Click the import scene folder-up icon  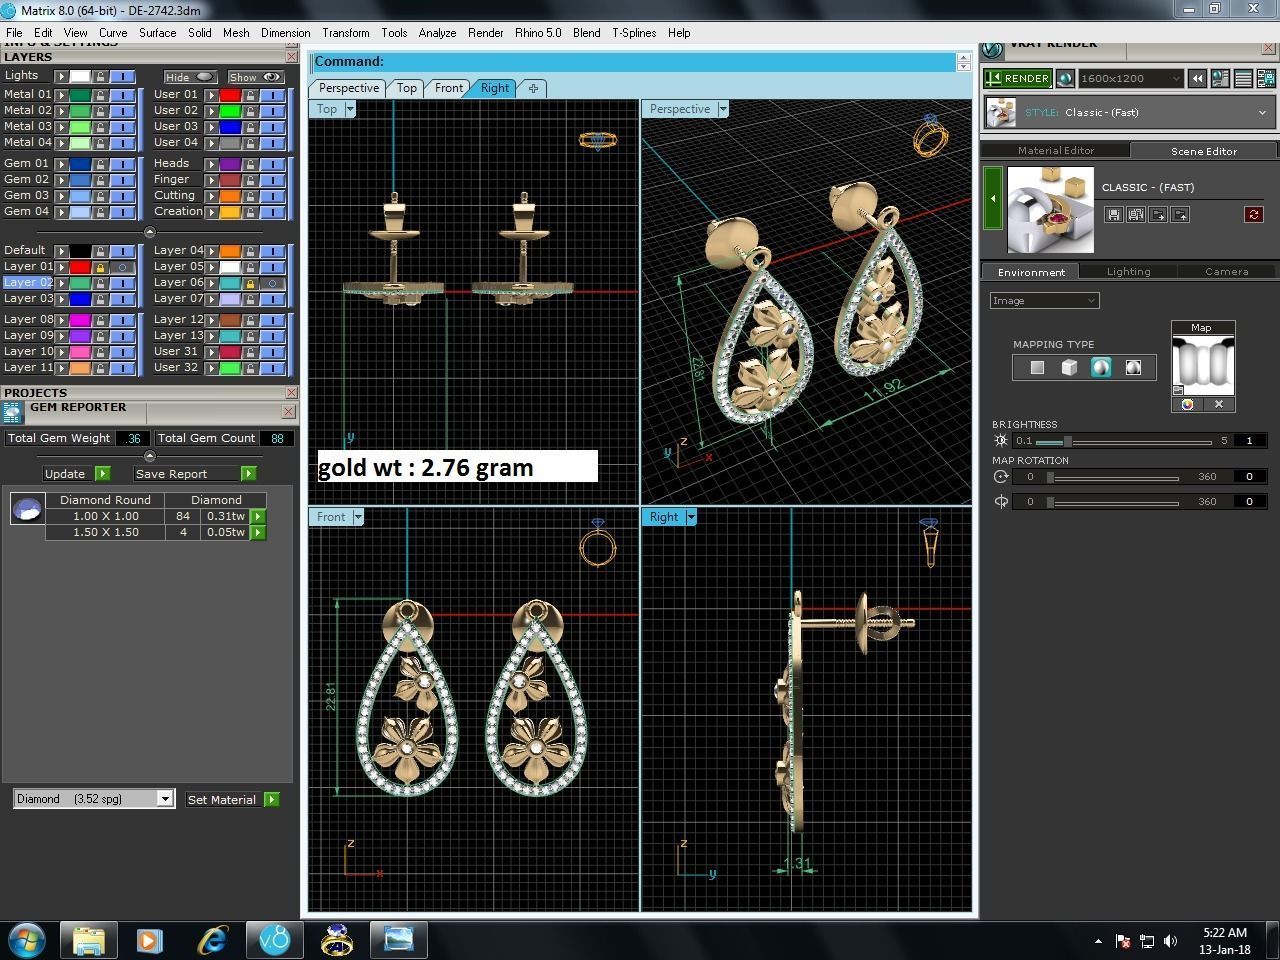coord(1180,214)
